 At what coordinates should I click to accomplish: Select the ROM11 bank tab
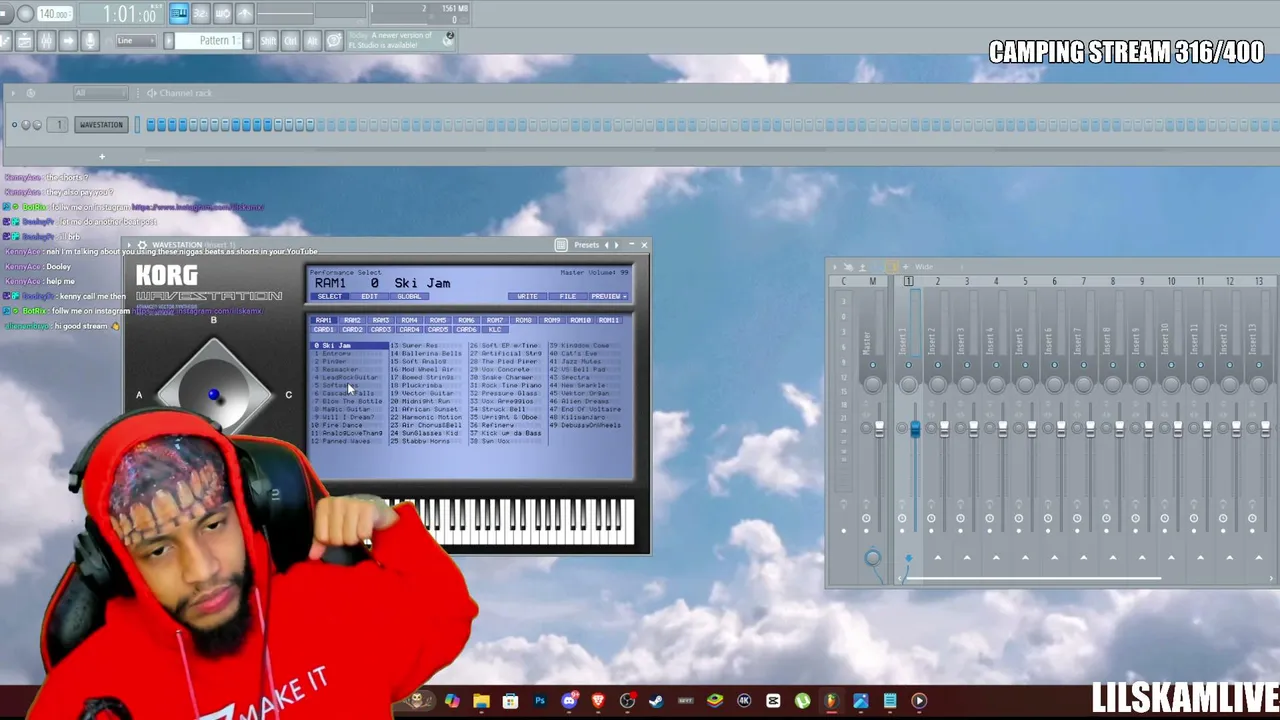coord(609,320)
